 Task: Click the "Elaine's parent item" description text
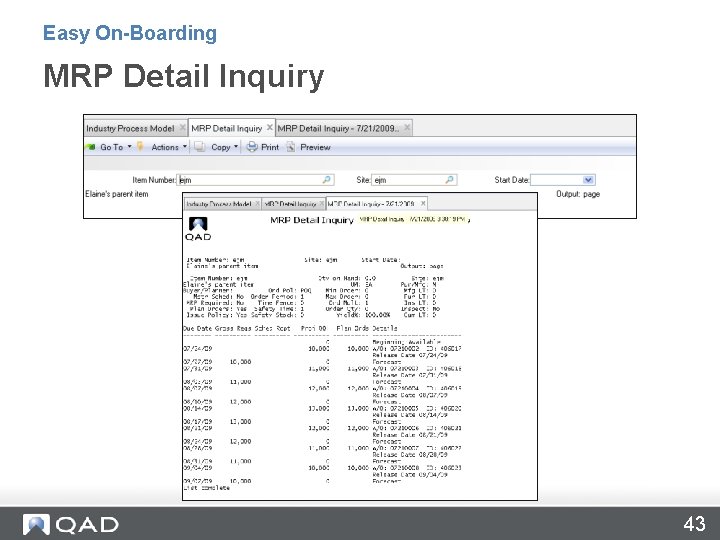coord(117,194)
